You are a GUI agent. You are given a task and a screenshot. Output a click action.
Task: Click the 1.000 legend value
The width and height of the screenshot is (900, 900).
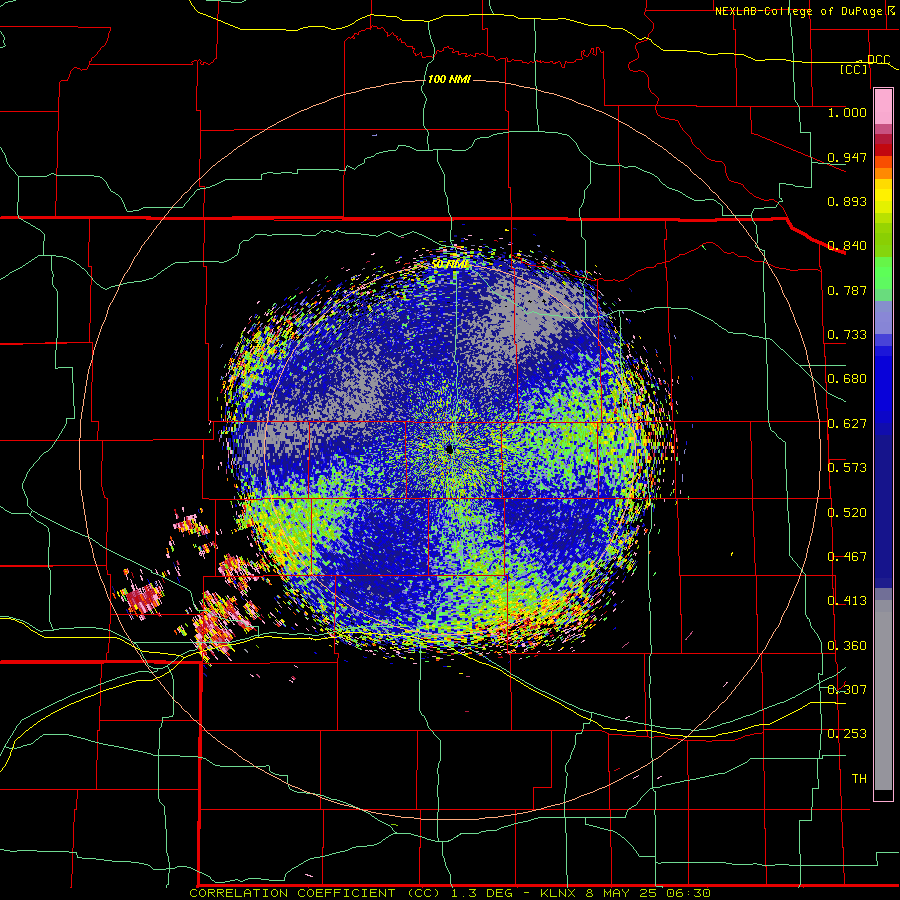(847, 112)
